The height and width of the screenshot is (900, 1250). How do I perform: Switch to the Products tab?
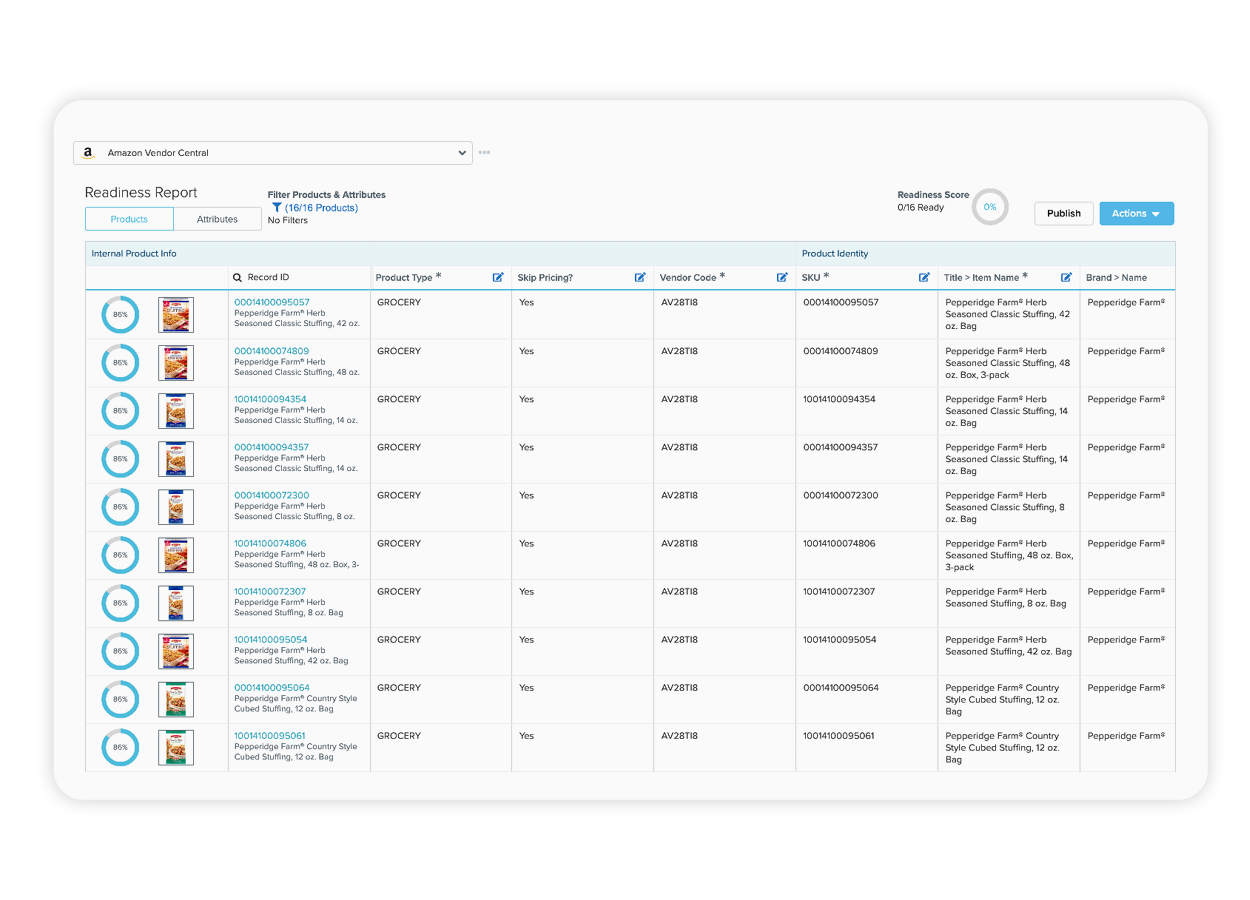tap(129, 219)
